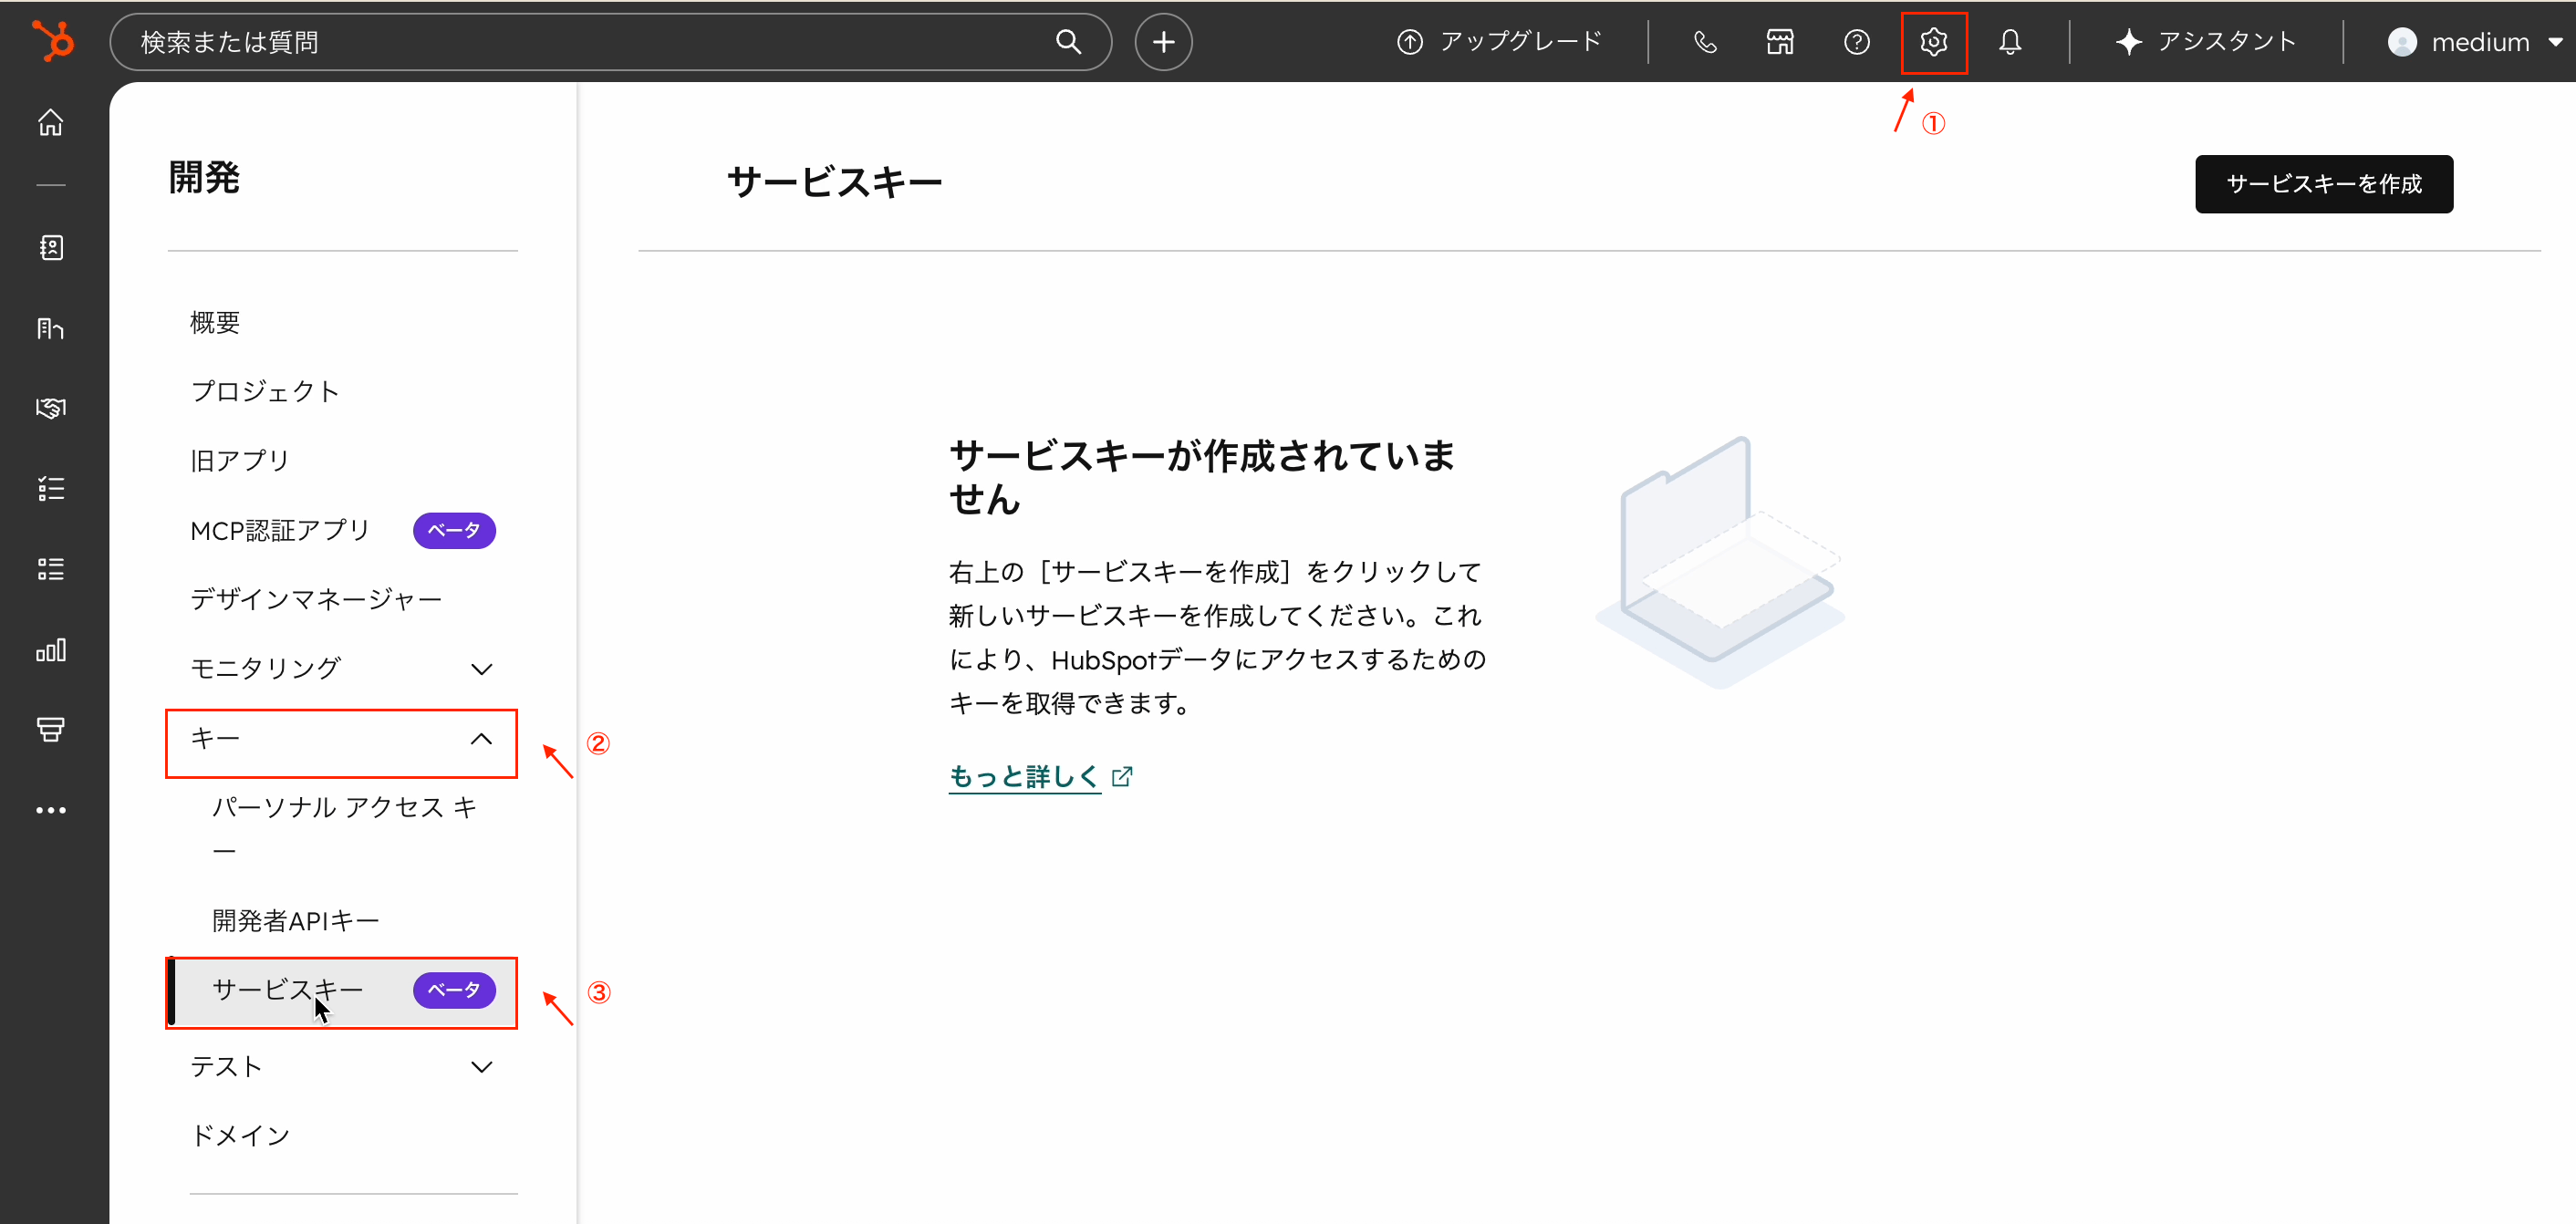Screen dimensions: 2576x1224
Task: Collapse the キー section
Action: (x=342, y=739)
